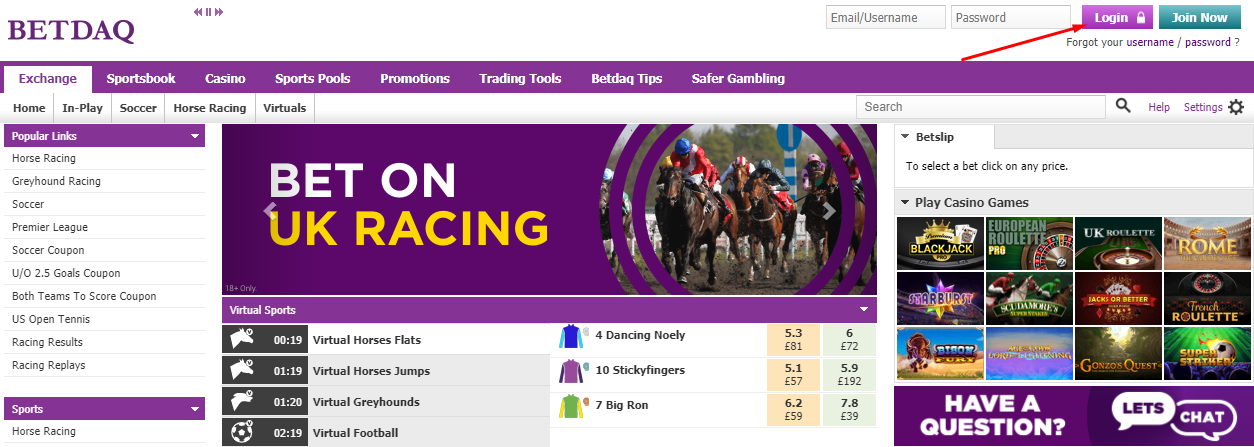Click the Virtual Horses Flats horse icon
1254x447 pixels.
pyautogui.click(x=243, y=340)
